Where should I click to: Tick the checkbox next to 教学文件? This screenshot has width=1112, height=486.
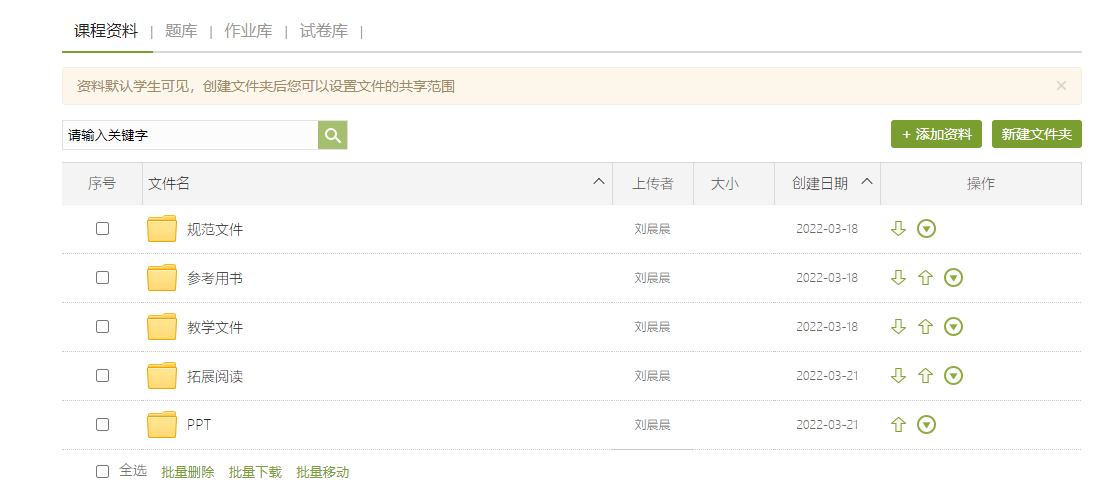pos(102,327)
